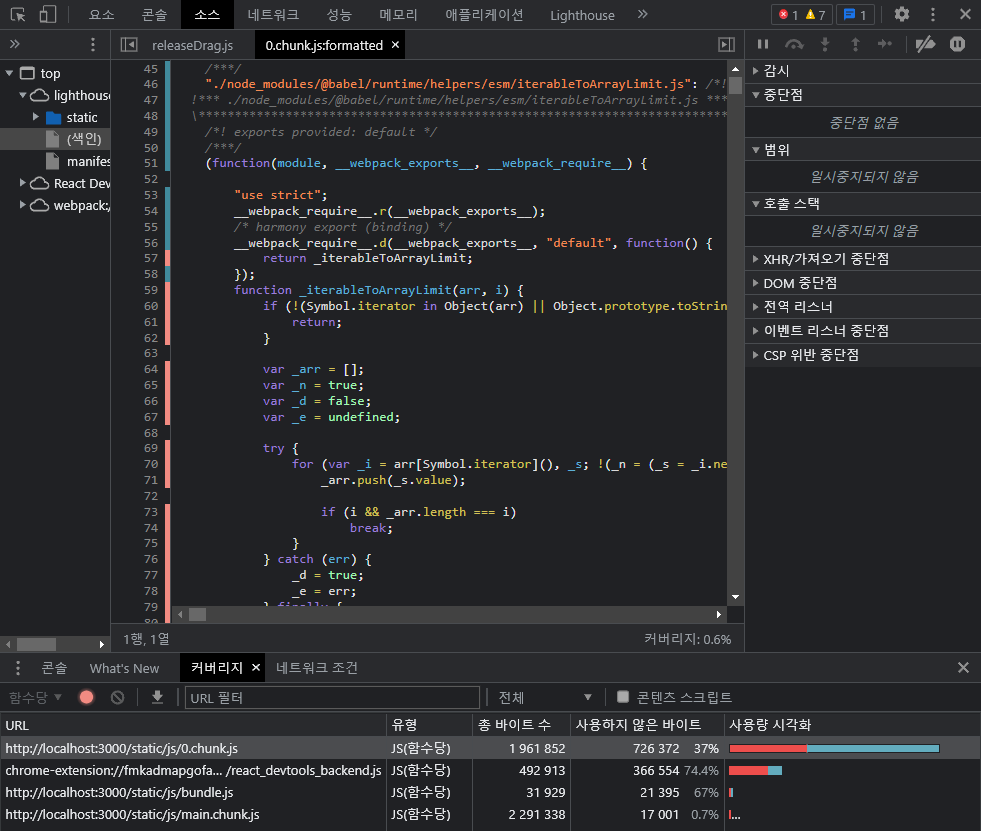Close the bottom drawer

click(963, 668)
